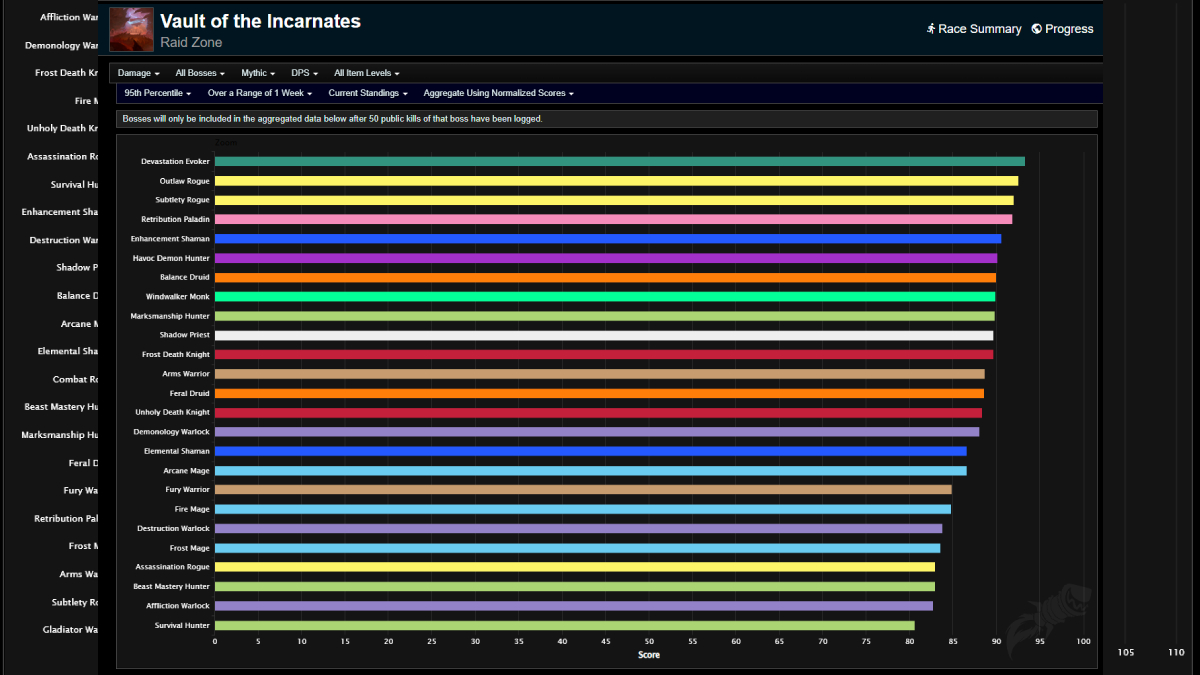Screen dimensions: 1200x675
Task: Click the Outlaw Rogue label on the chart
Action: [185, 180]
